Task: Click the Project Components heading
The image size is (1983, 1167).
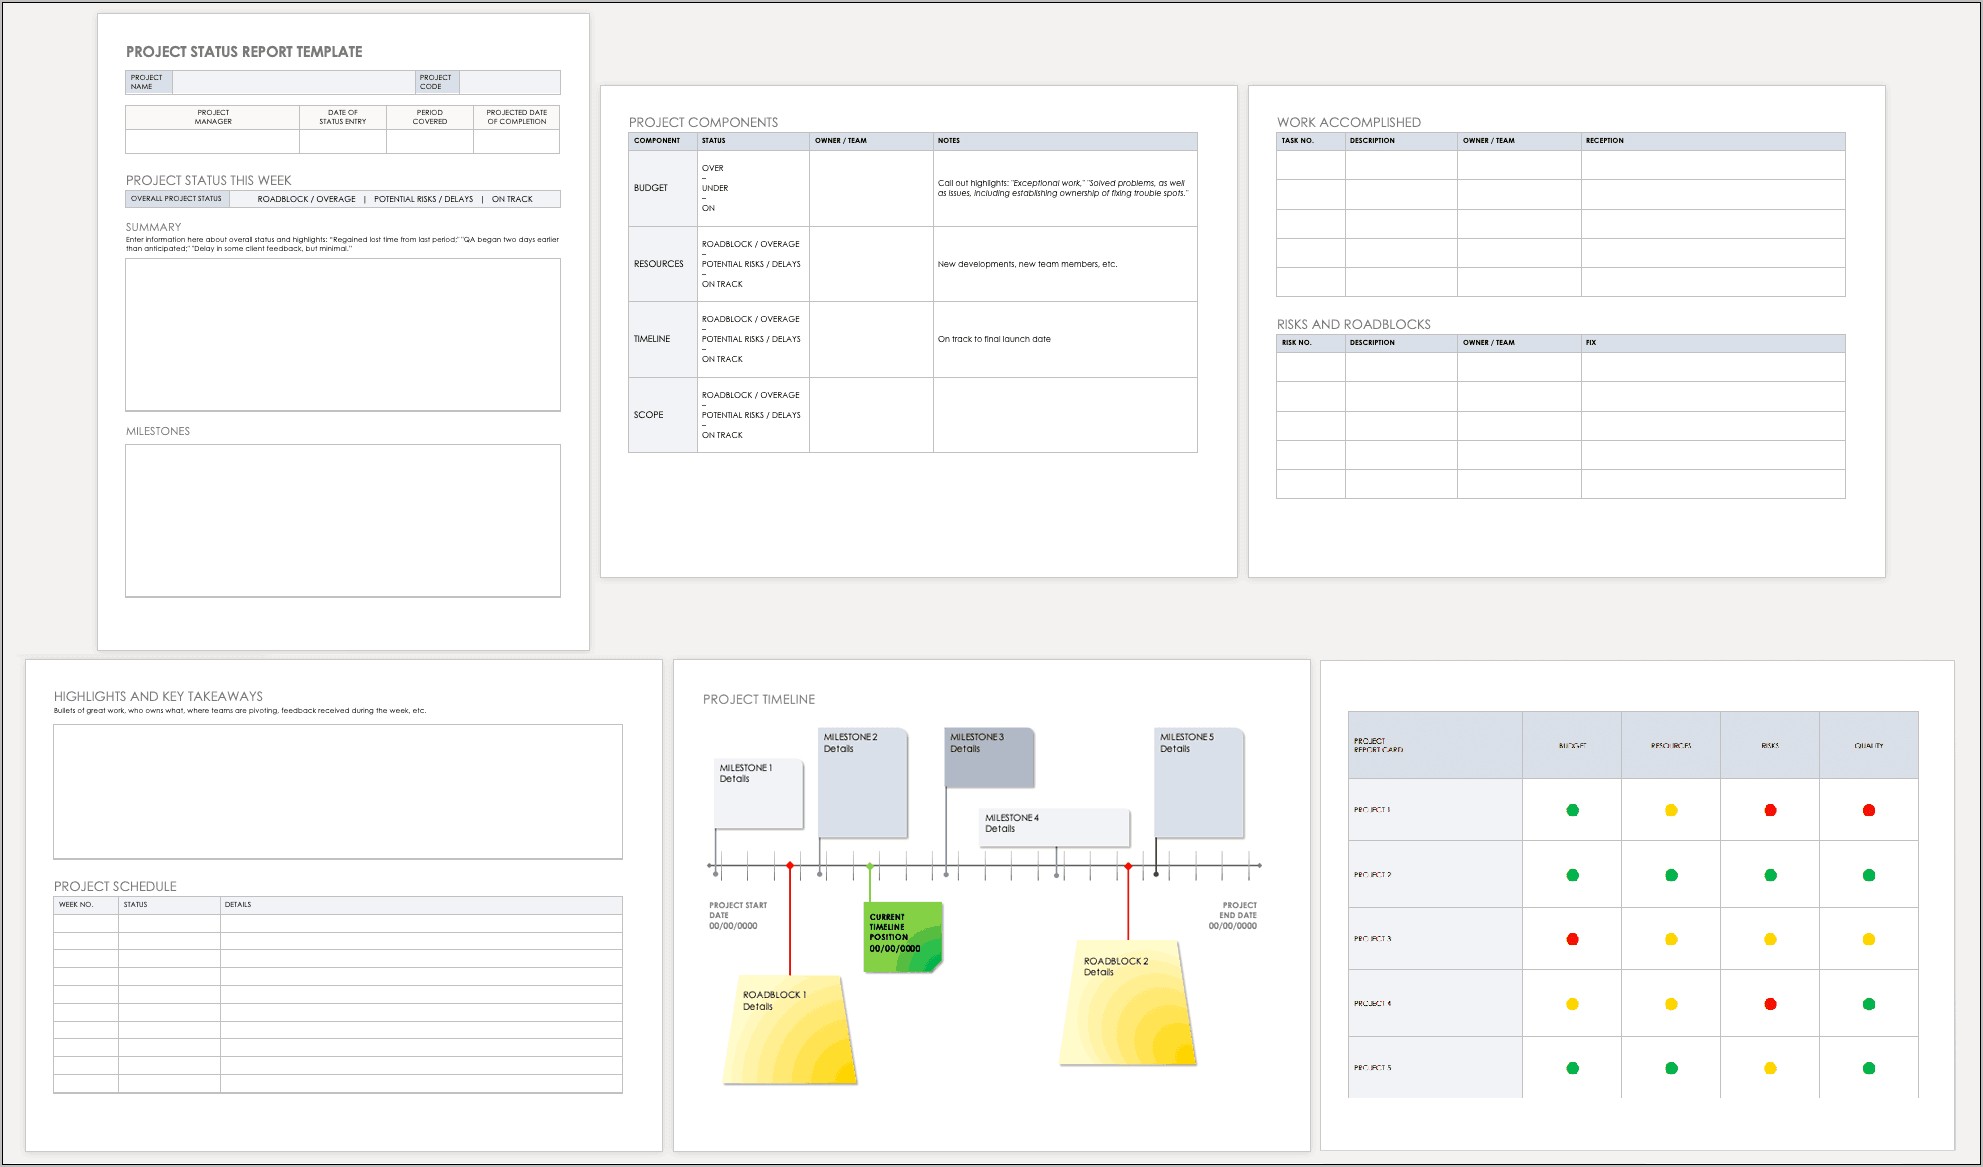Action: tap(703, 122)
